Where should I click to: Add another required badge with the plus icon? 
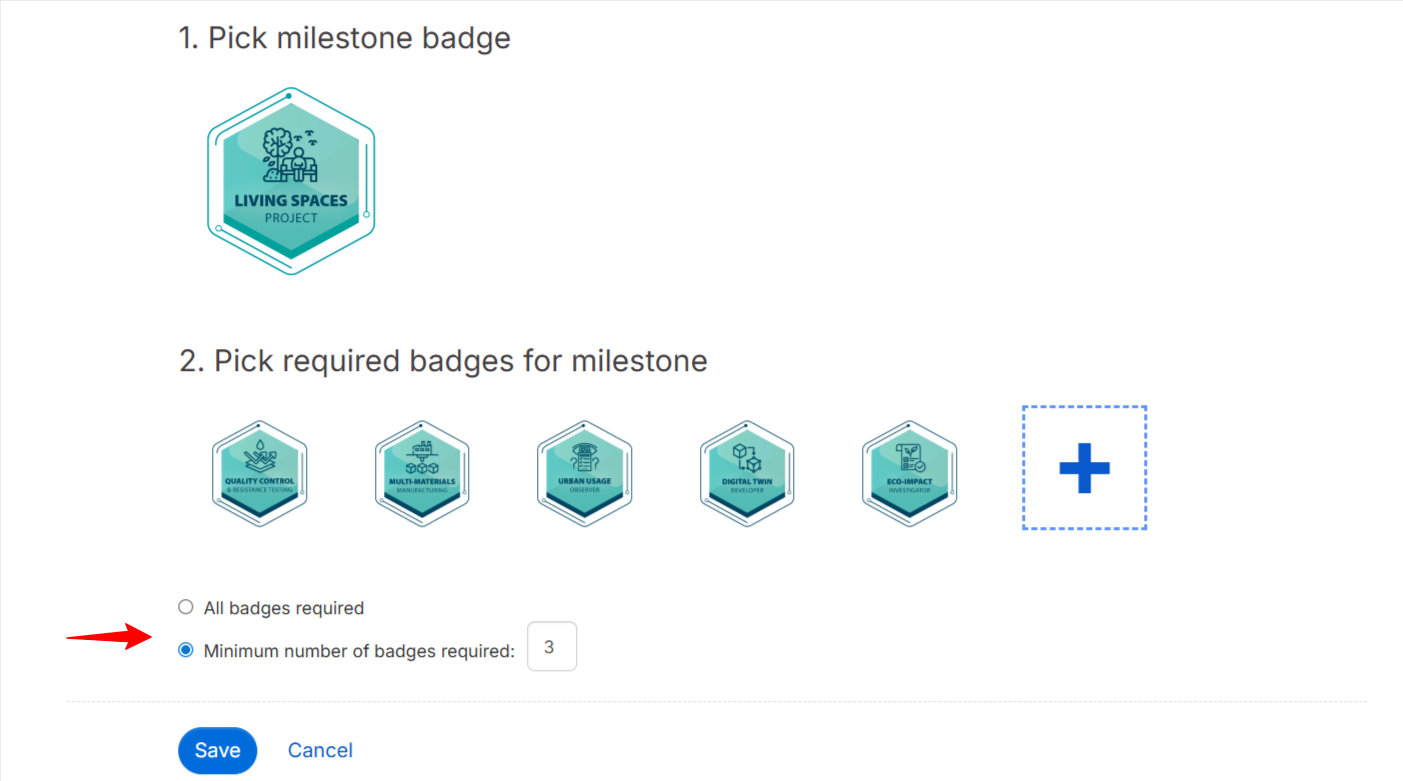[1084, 467]
